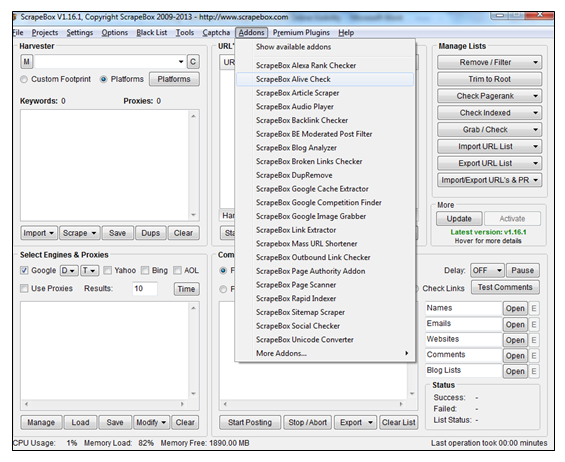Viewport: 565px width, 462px height.
Task: Launch ScrapeBox DupRemove
Action: click(324, 175)
